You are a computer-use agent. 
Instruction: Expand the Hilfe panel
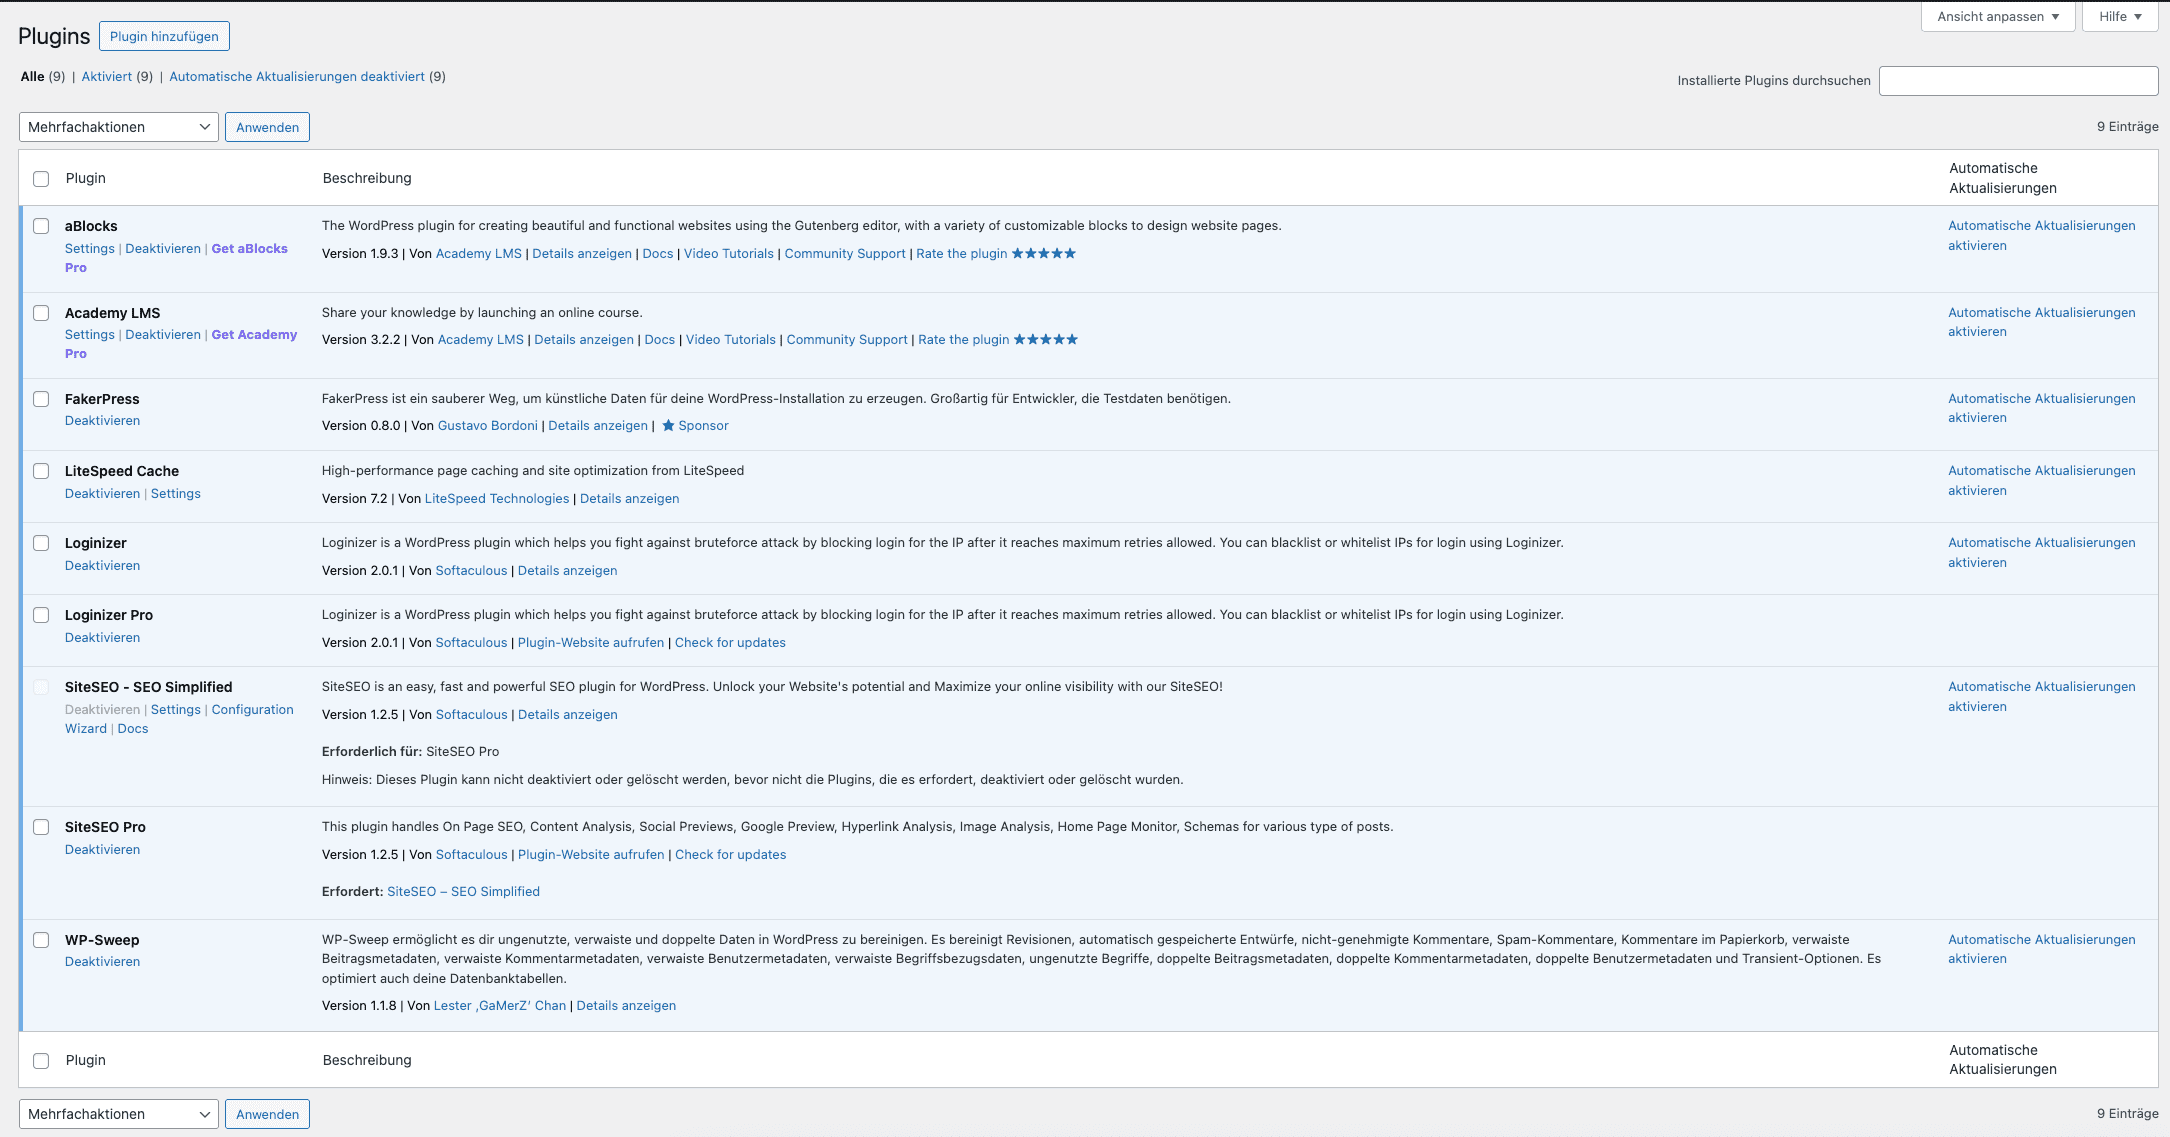tap(2120, 16)
